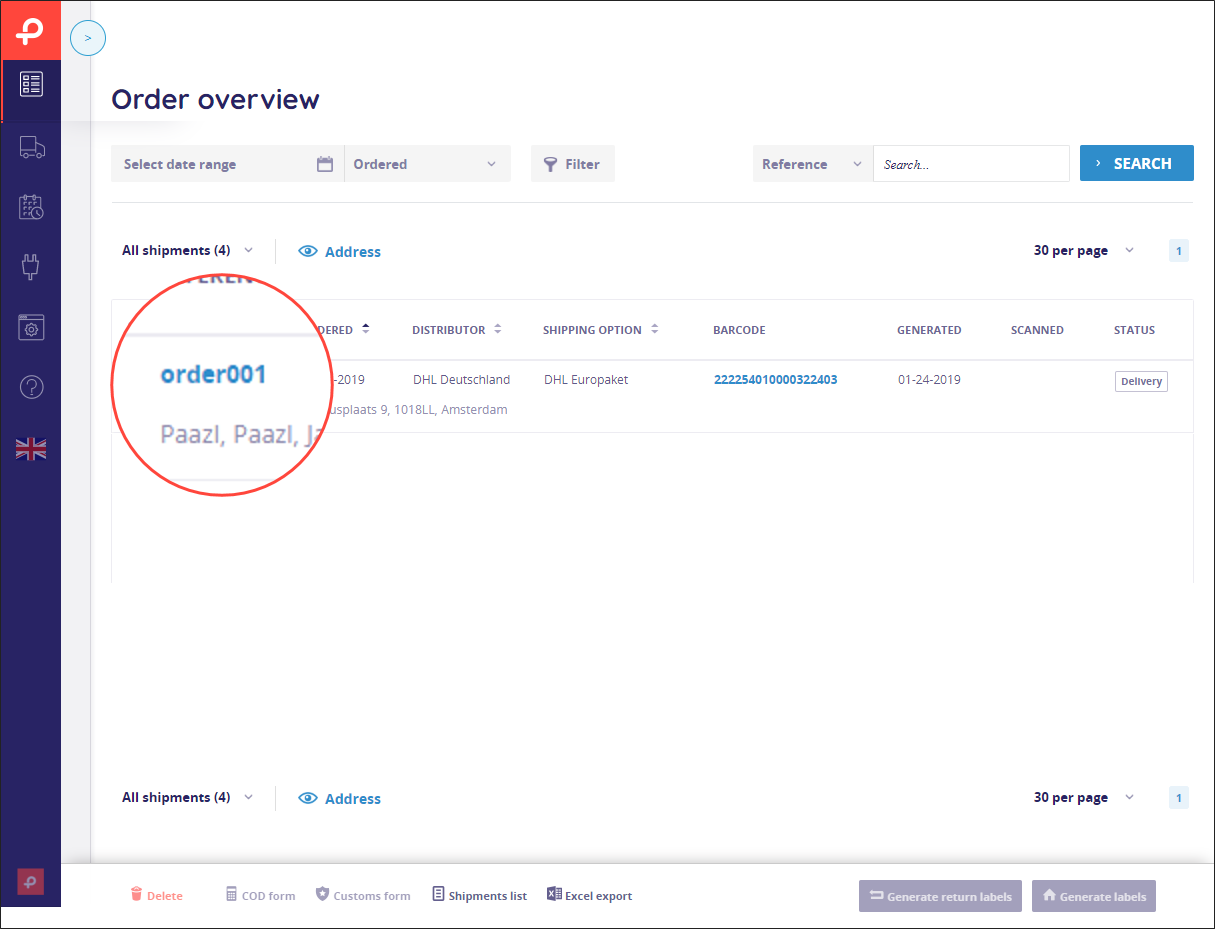
Task: Expand the sidebar with the round arrow button
Action: click(88, 38)
